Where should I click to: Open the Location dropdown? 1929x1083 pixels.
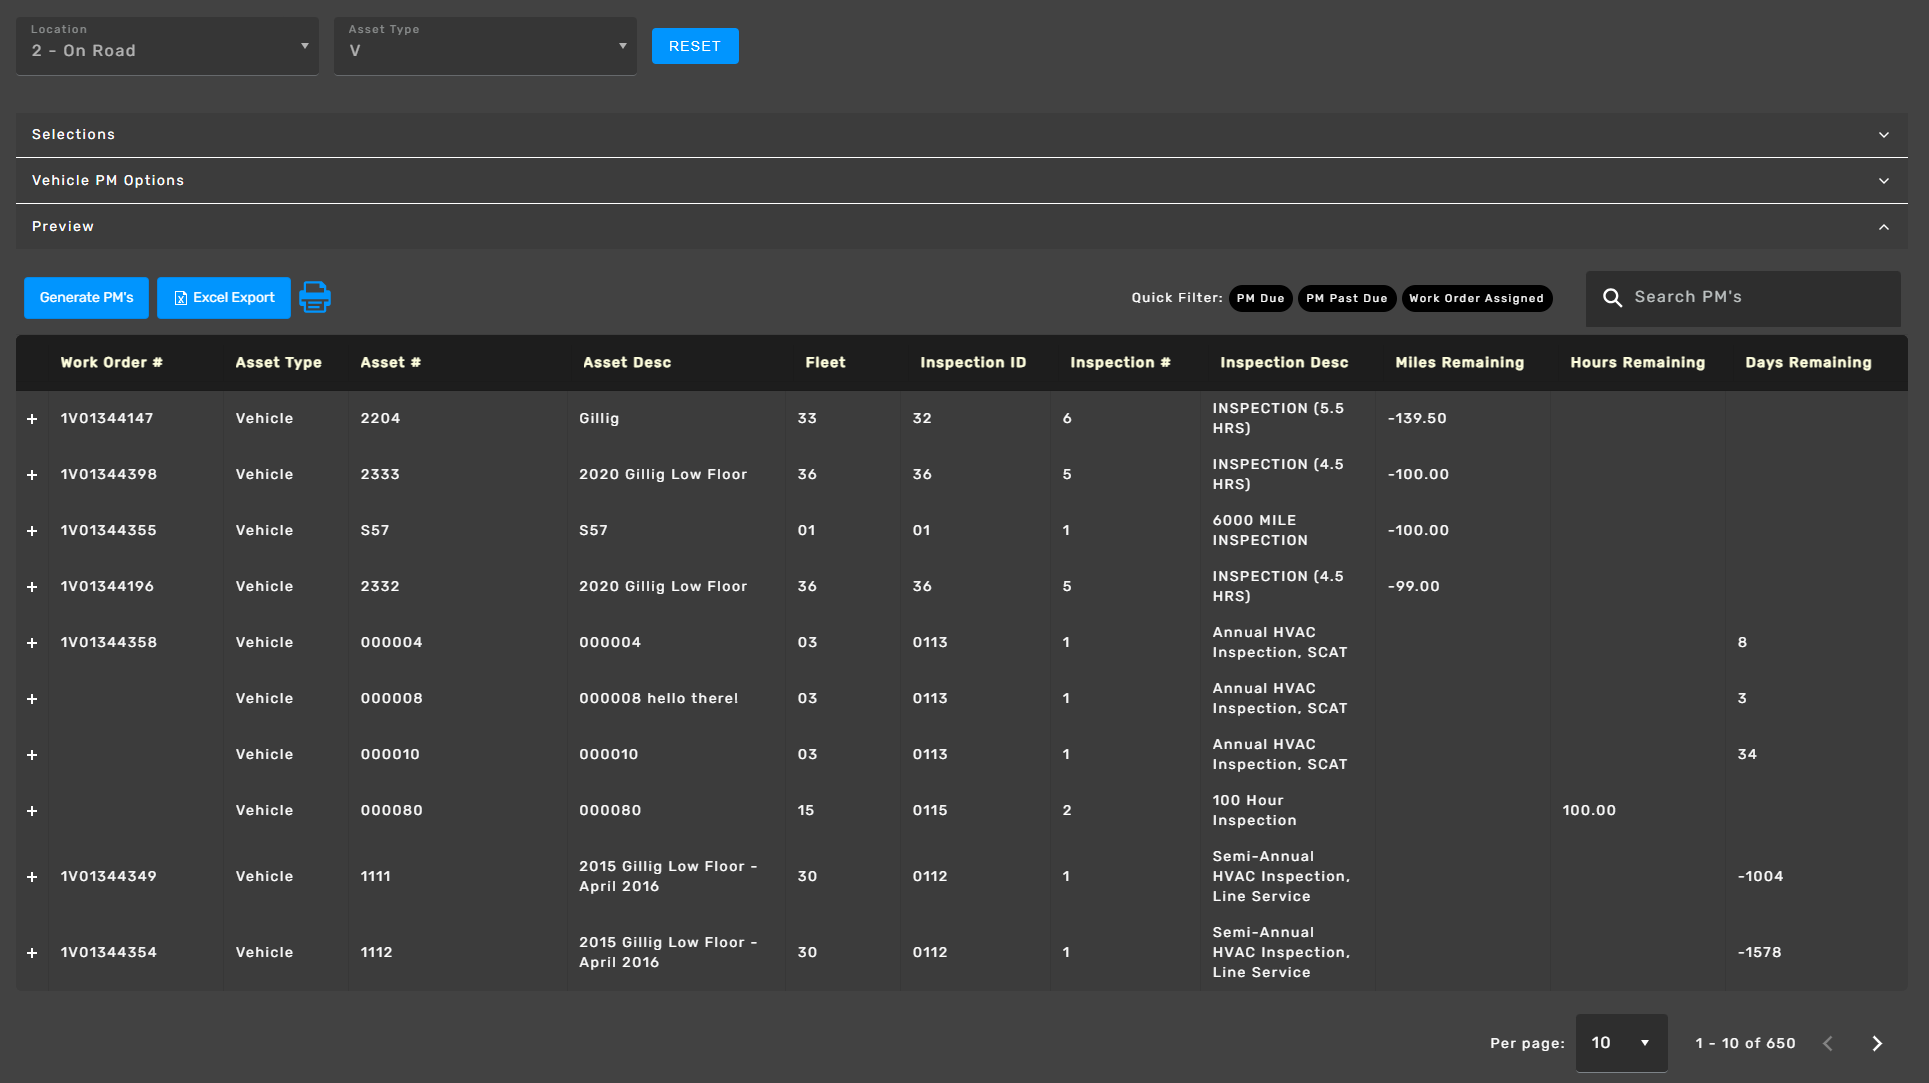(167, 46)
